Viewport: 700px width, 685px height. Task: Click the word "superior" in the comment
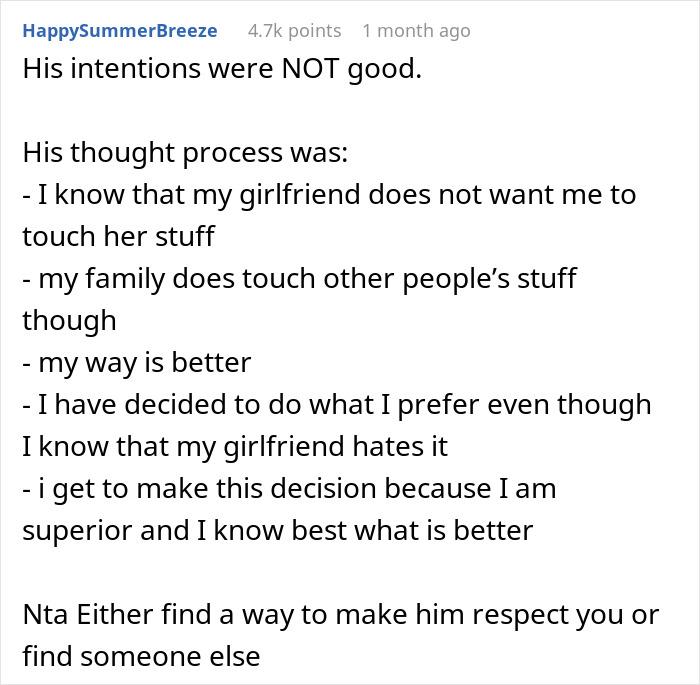[x=77, y=531]
